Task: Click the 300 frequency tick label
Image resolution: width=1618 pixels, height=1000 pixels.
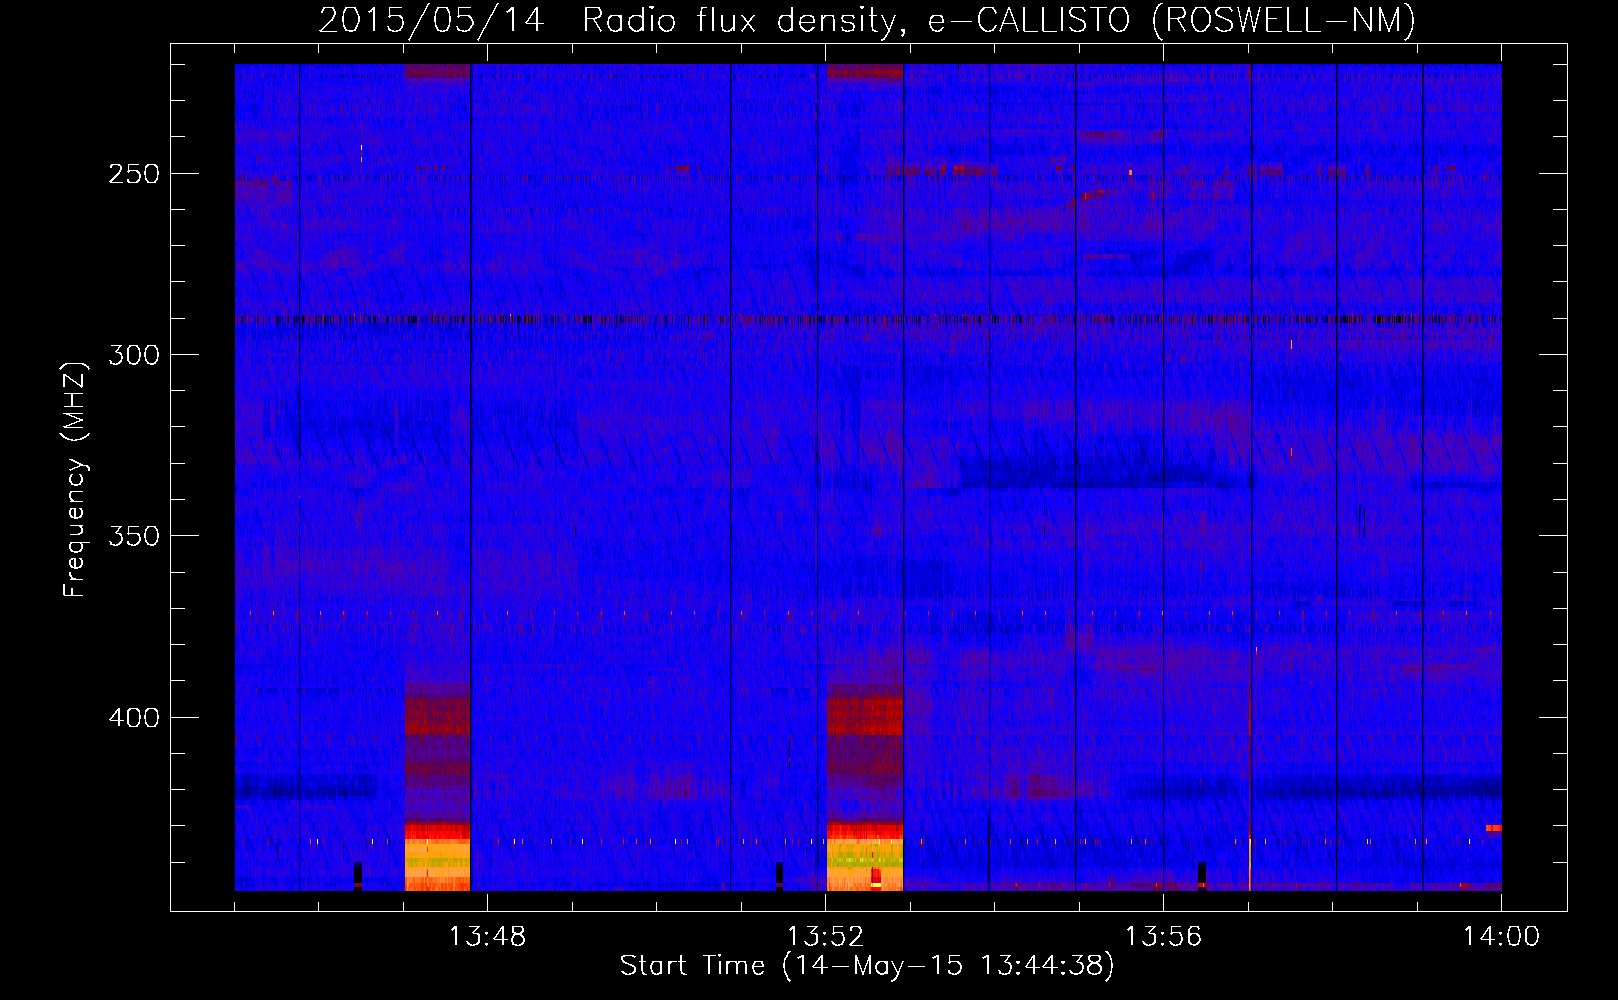Action: coord(134,355)
